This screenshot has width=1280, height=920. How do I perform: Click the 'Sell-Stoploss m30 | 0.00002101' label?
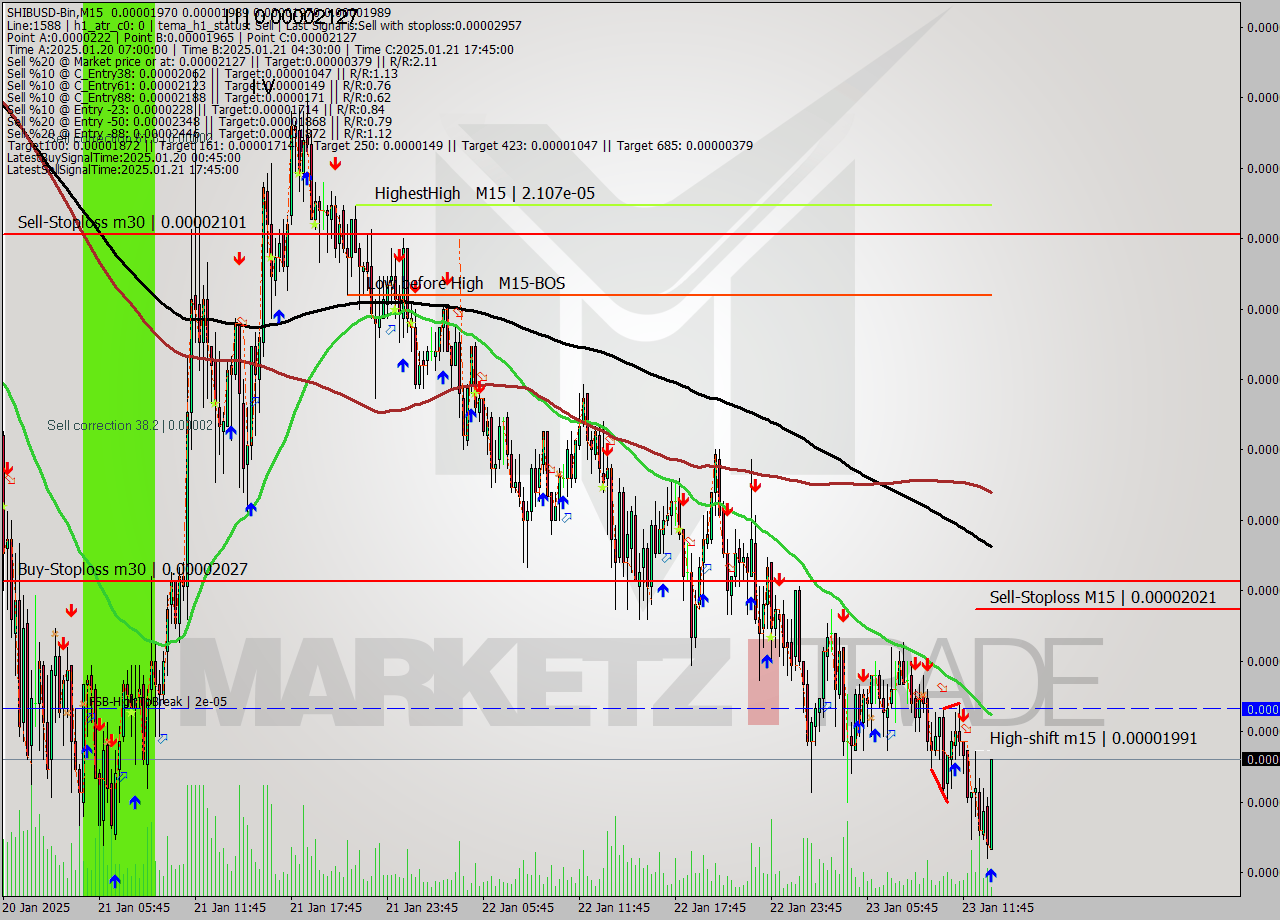pos(132,222)
